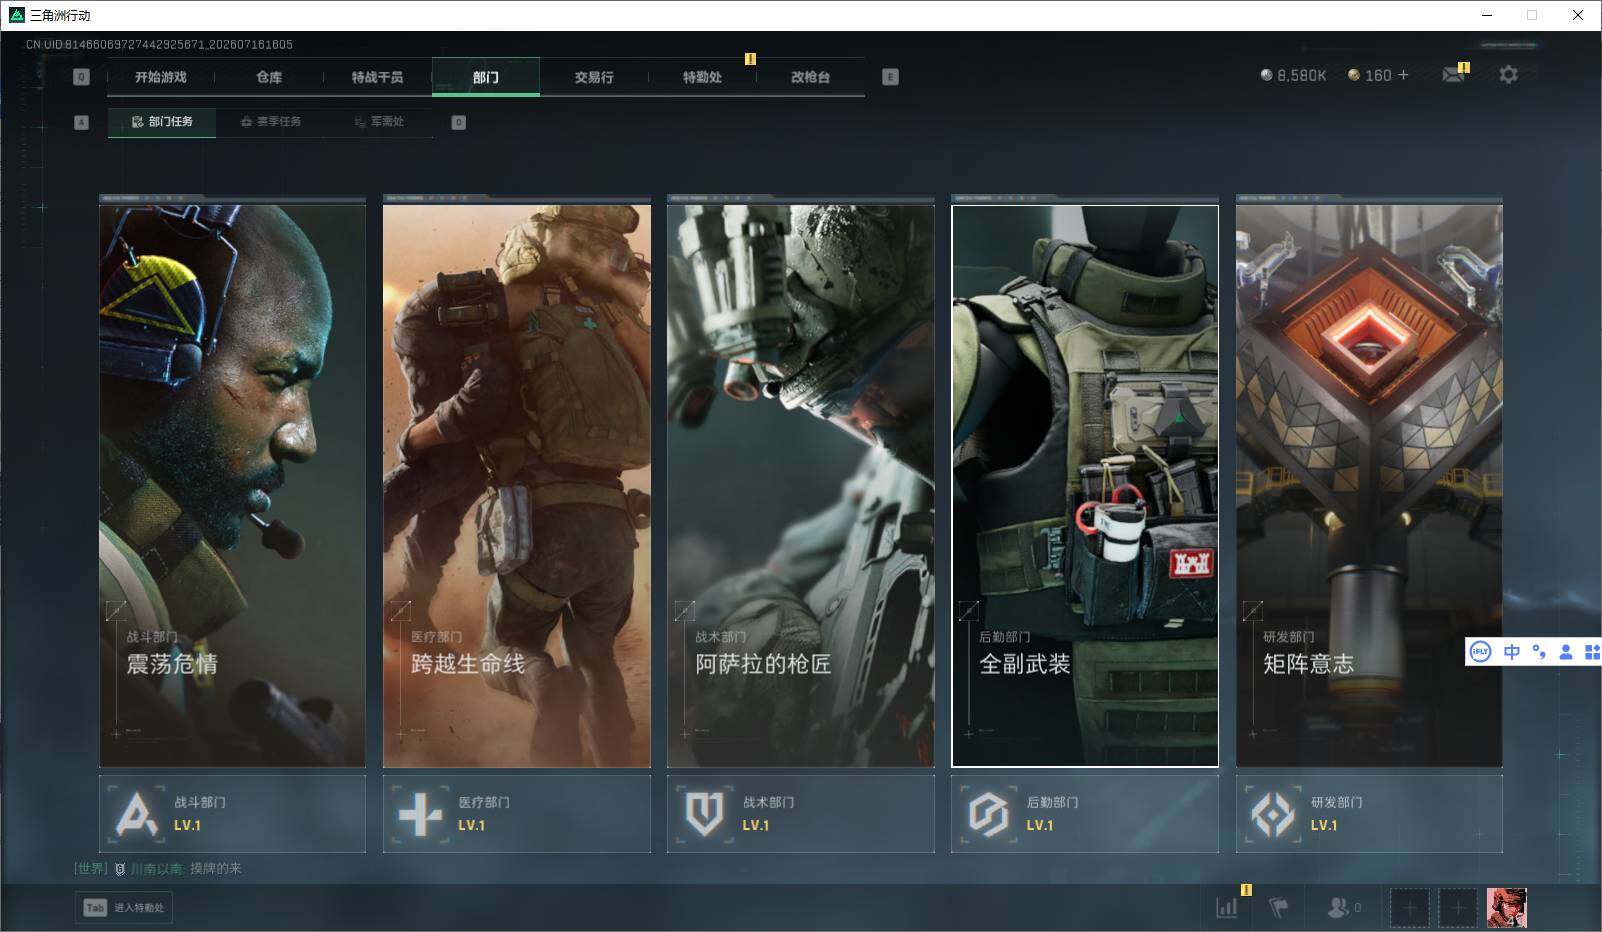Select the 部门 tab

tap(486, 77)
